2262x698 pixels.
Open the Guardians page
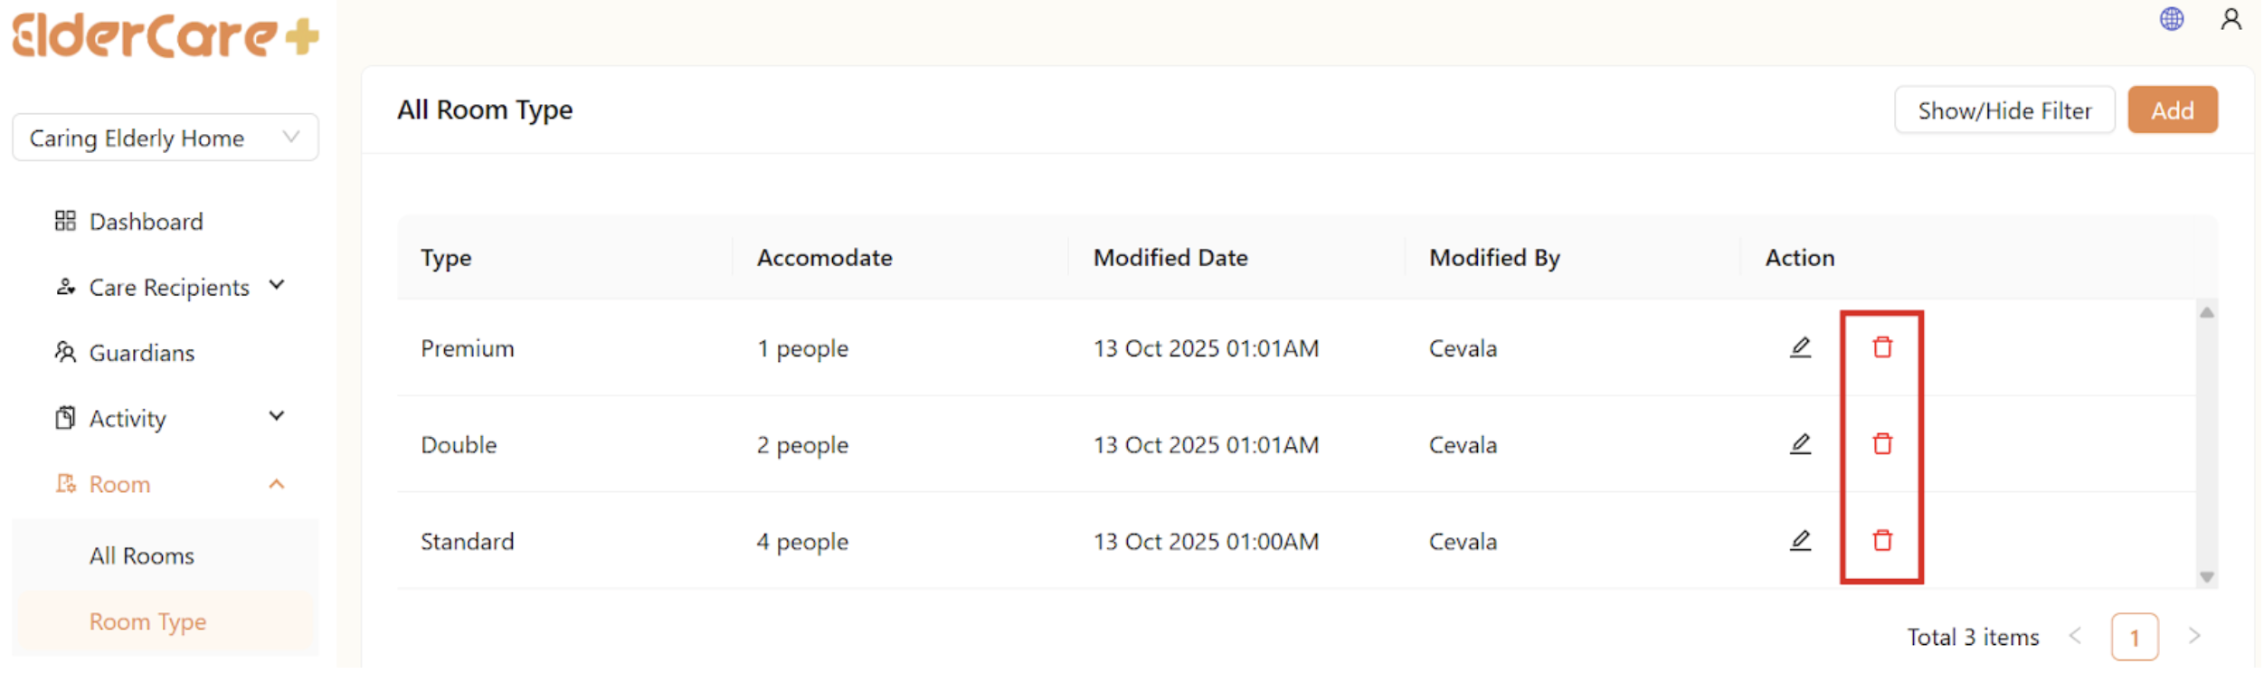(141, 353)
